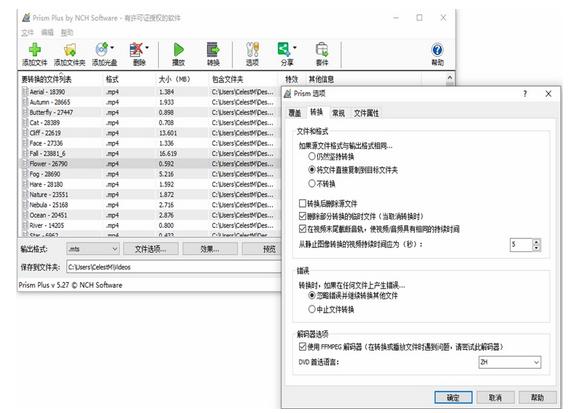Screen dimensions: 583x413
Task: Open Options via the tools icon
Action: [252, 49]
